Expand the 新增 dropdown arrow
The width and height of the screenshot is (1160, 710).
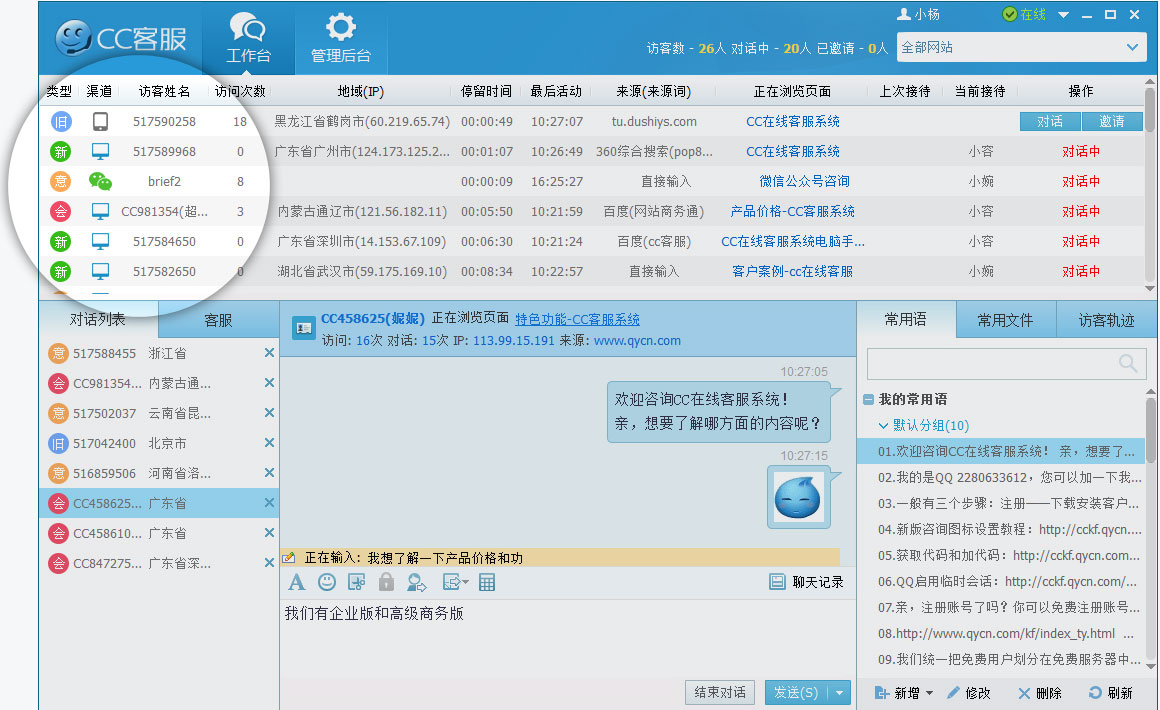tap(929, 693)
